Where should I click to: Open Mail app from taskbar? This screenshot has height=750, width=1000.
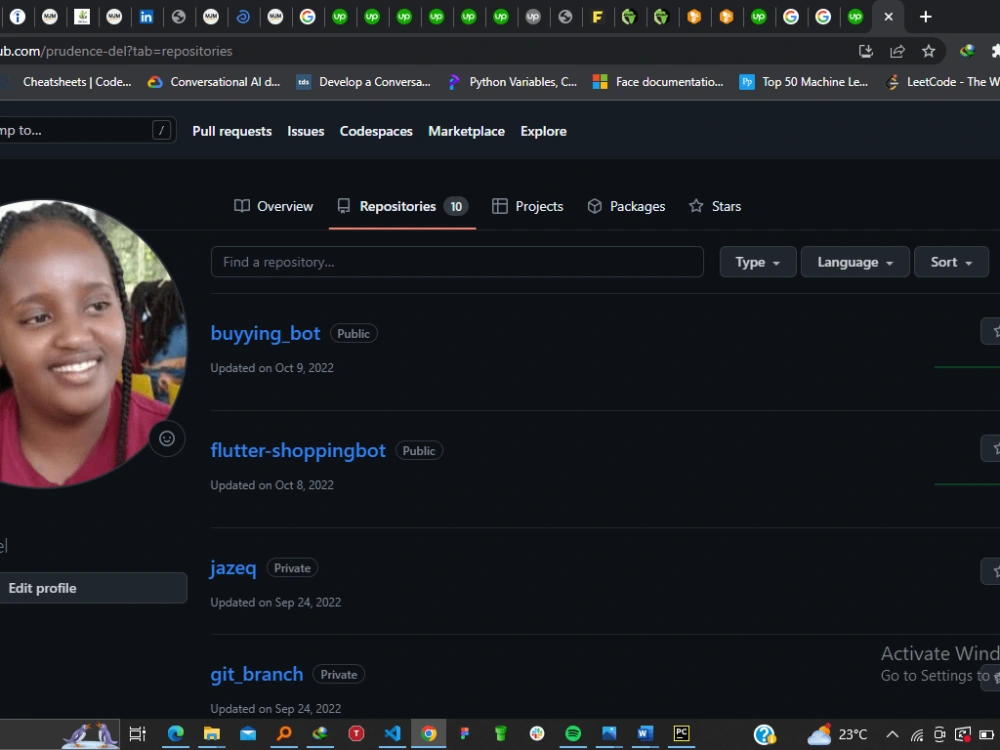[248, 734]
